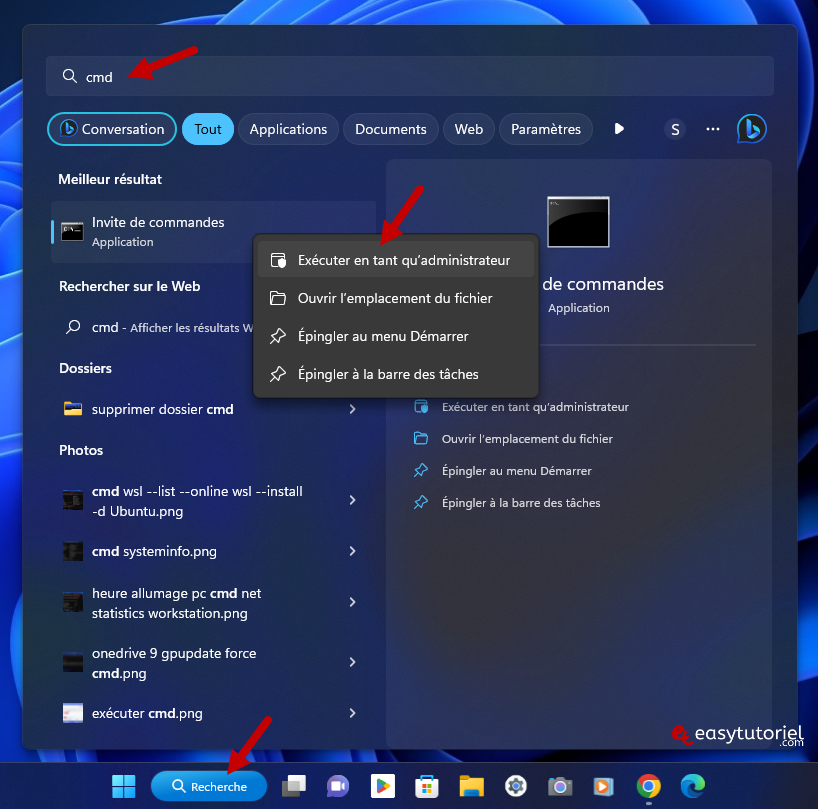Image resolution: width=818 pixels, height=809 pixels.
Task: Select the Tout filter tab
Action: coord(208,129)
